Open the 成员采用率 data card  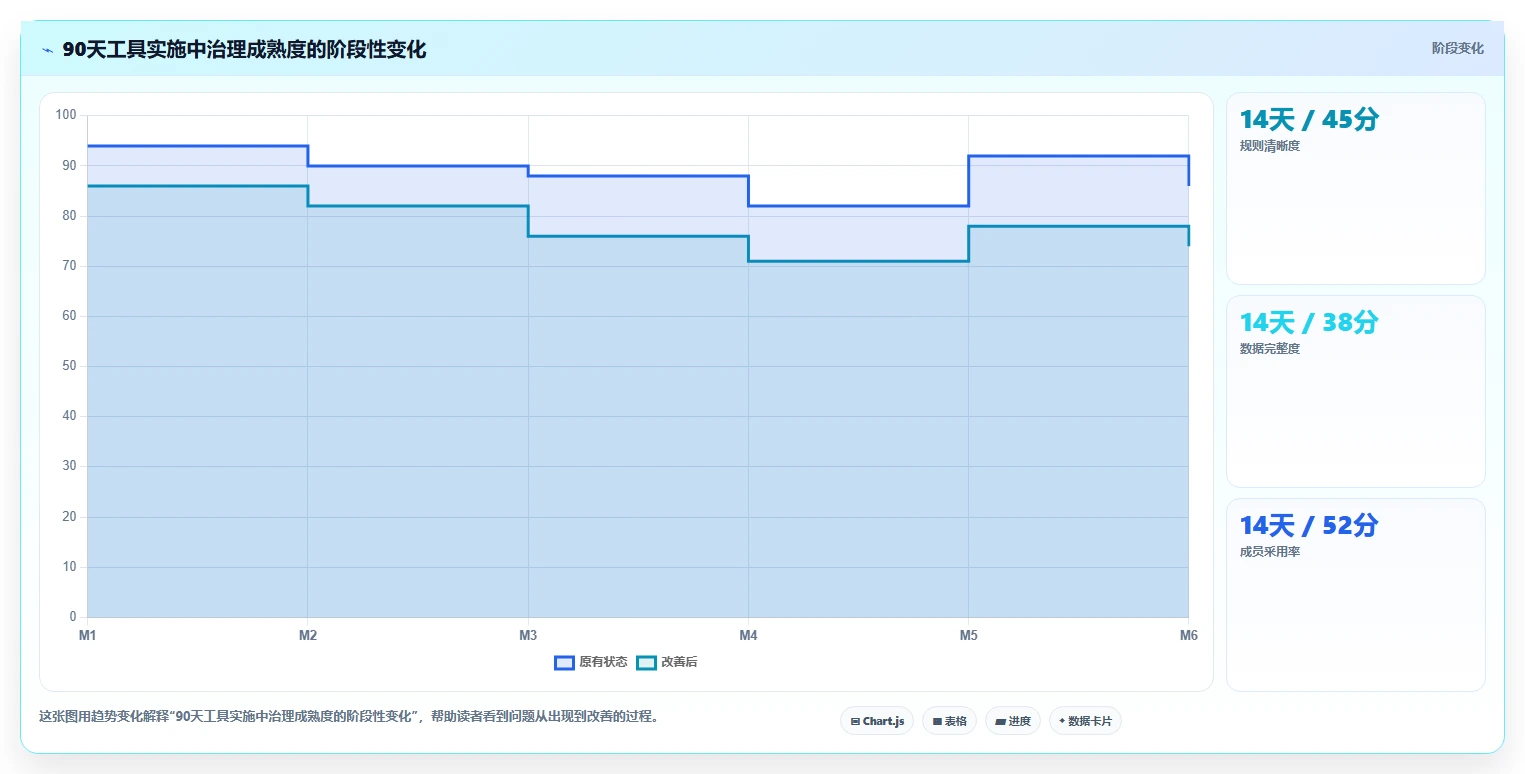tap(1355, 594)
